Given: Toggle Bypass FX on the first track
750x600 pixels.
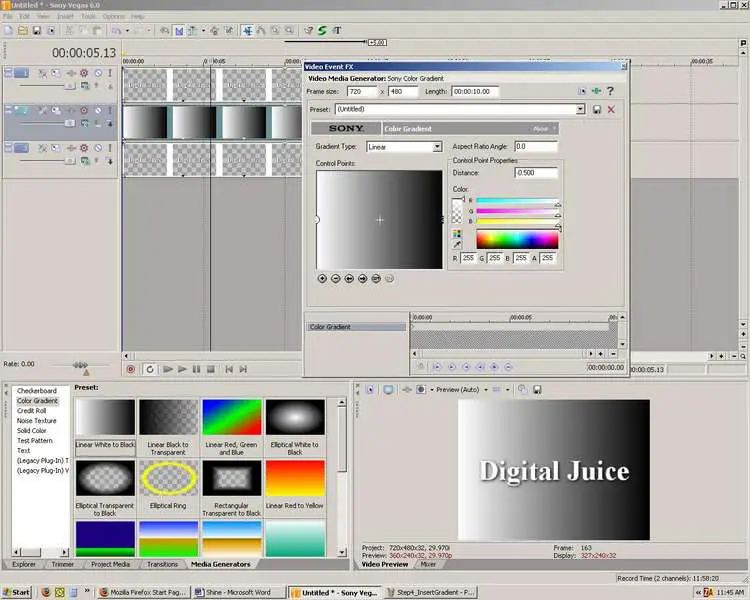Looking at the screenshot, I should [x=43, y=73].
